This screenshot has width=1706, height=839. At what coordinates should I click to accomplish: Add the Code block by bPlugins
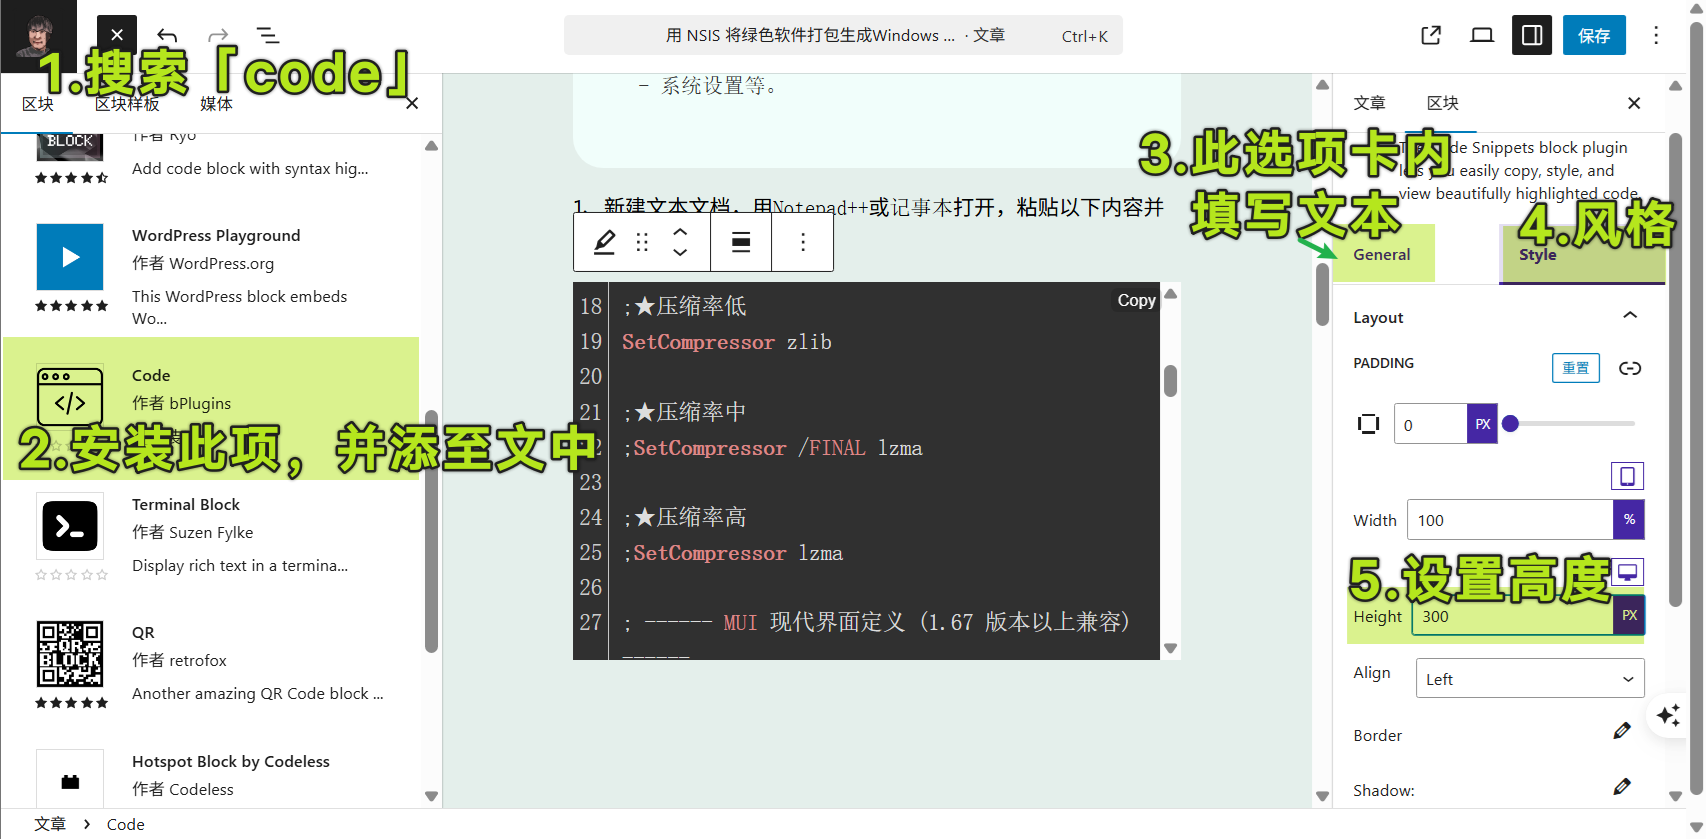click(211, 408)
